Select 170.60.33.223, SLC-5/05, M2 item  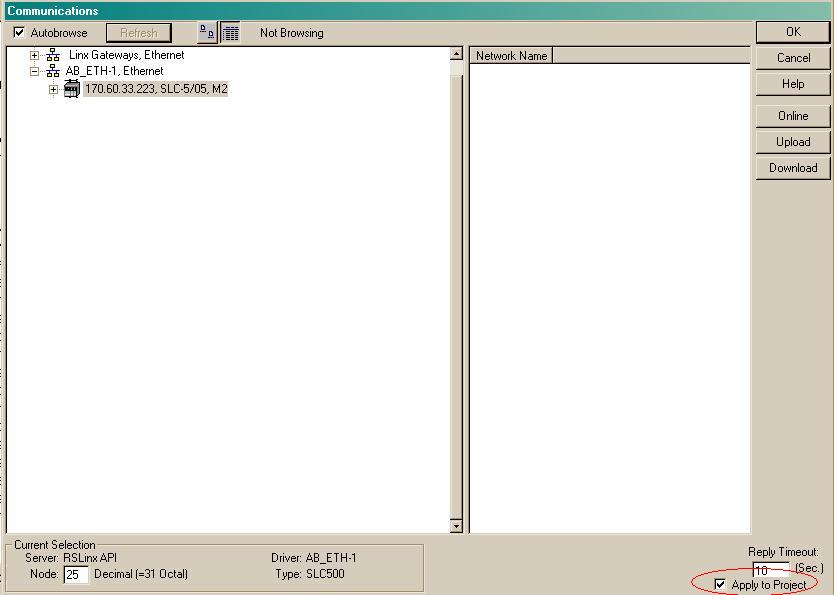[156, 89]
